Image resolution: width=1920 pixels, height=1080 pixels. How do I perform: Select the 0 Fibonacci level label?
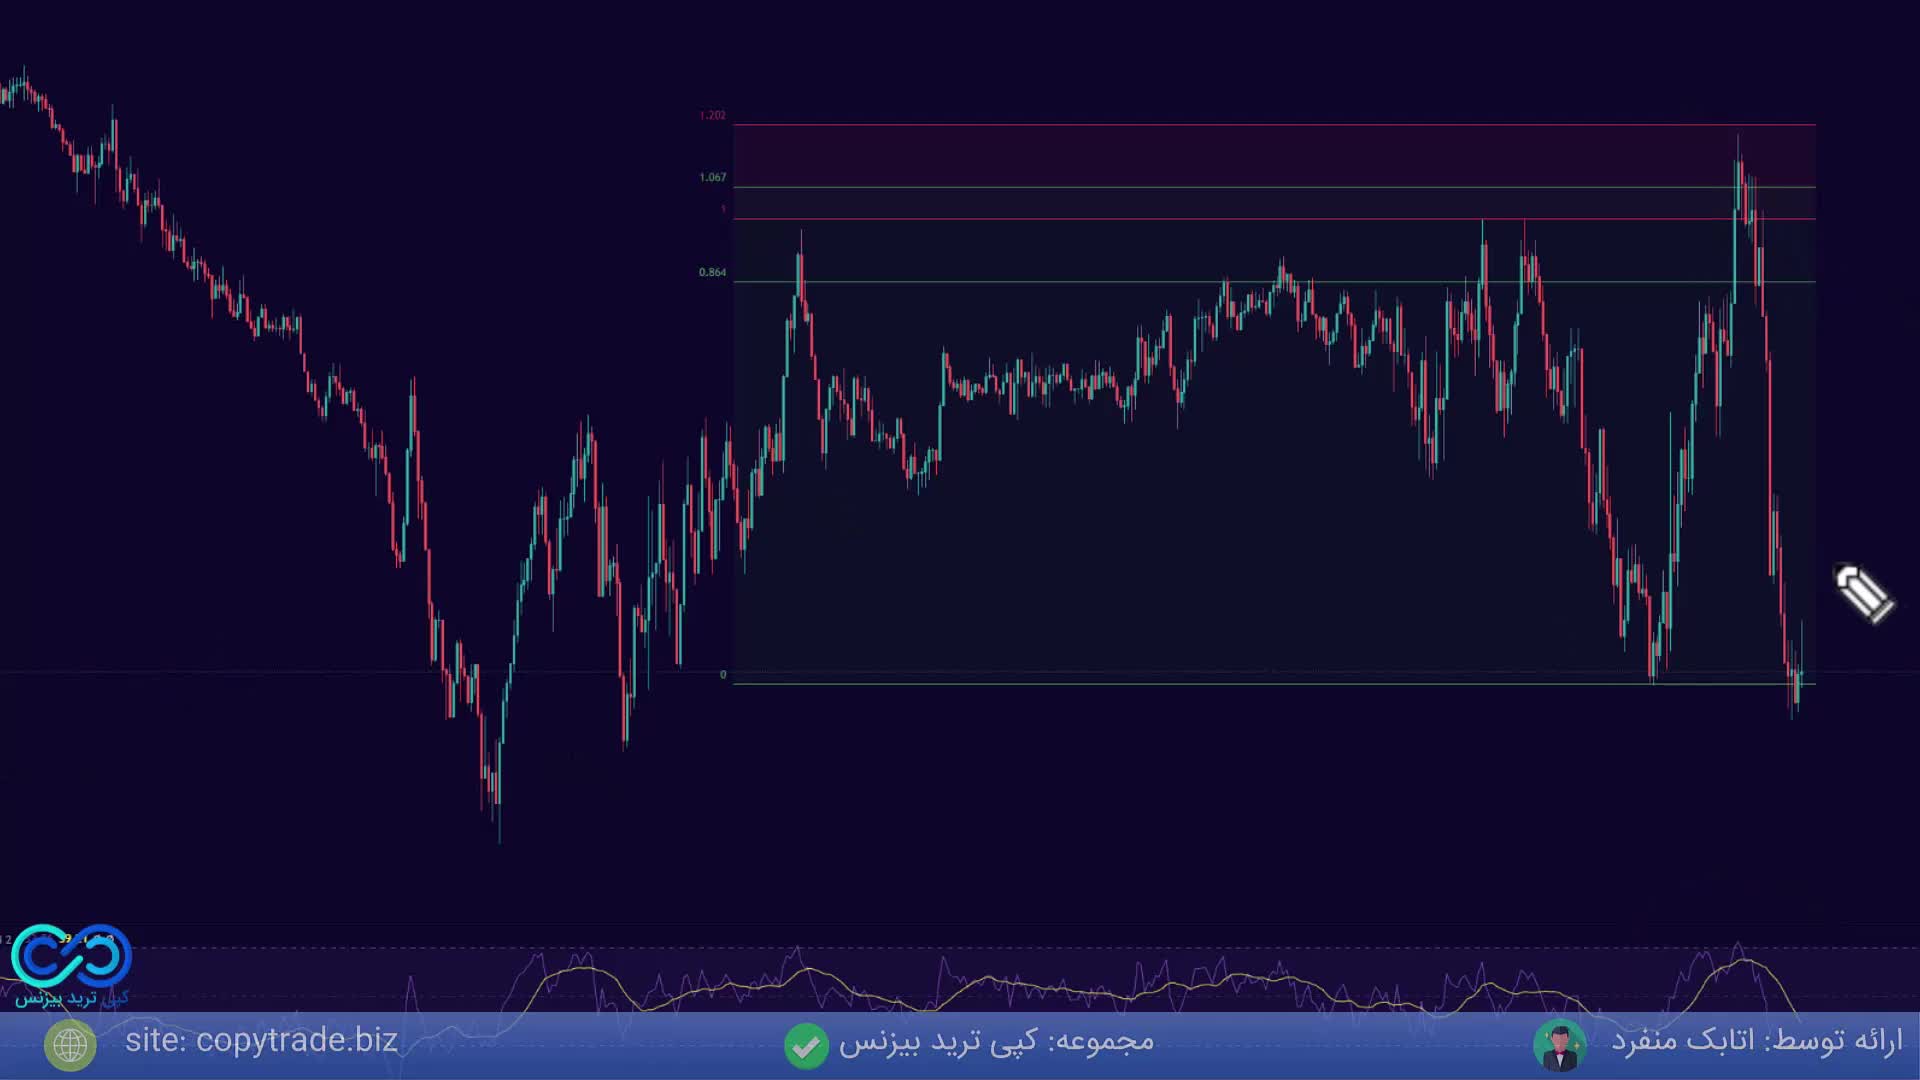(x=723, y=675)
